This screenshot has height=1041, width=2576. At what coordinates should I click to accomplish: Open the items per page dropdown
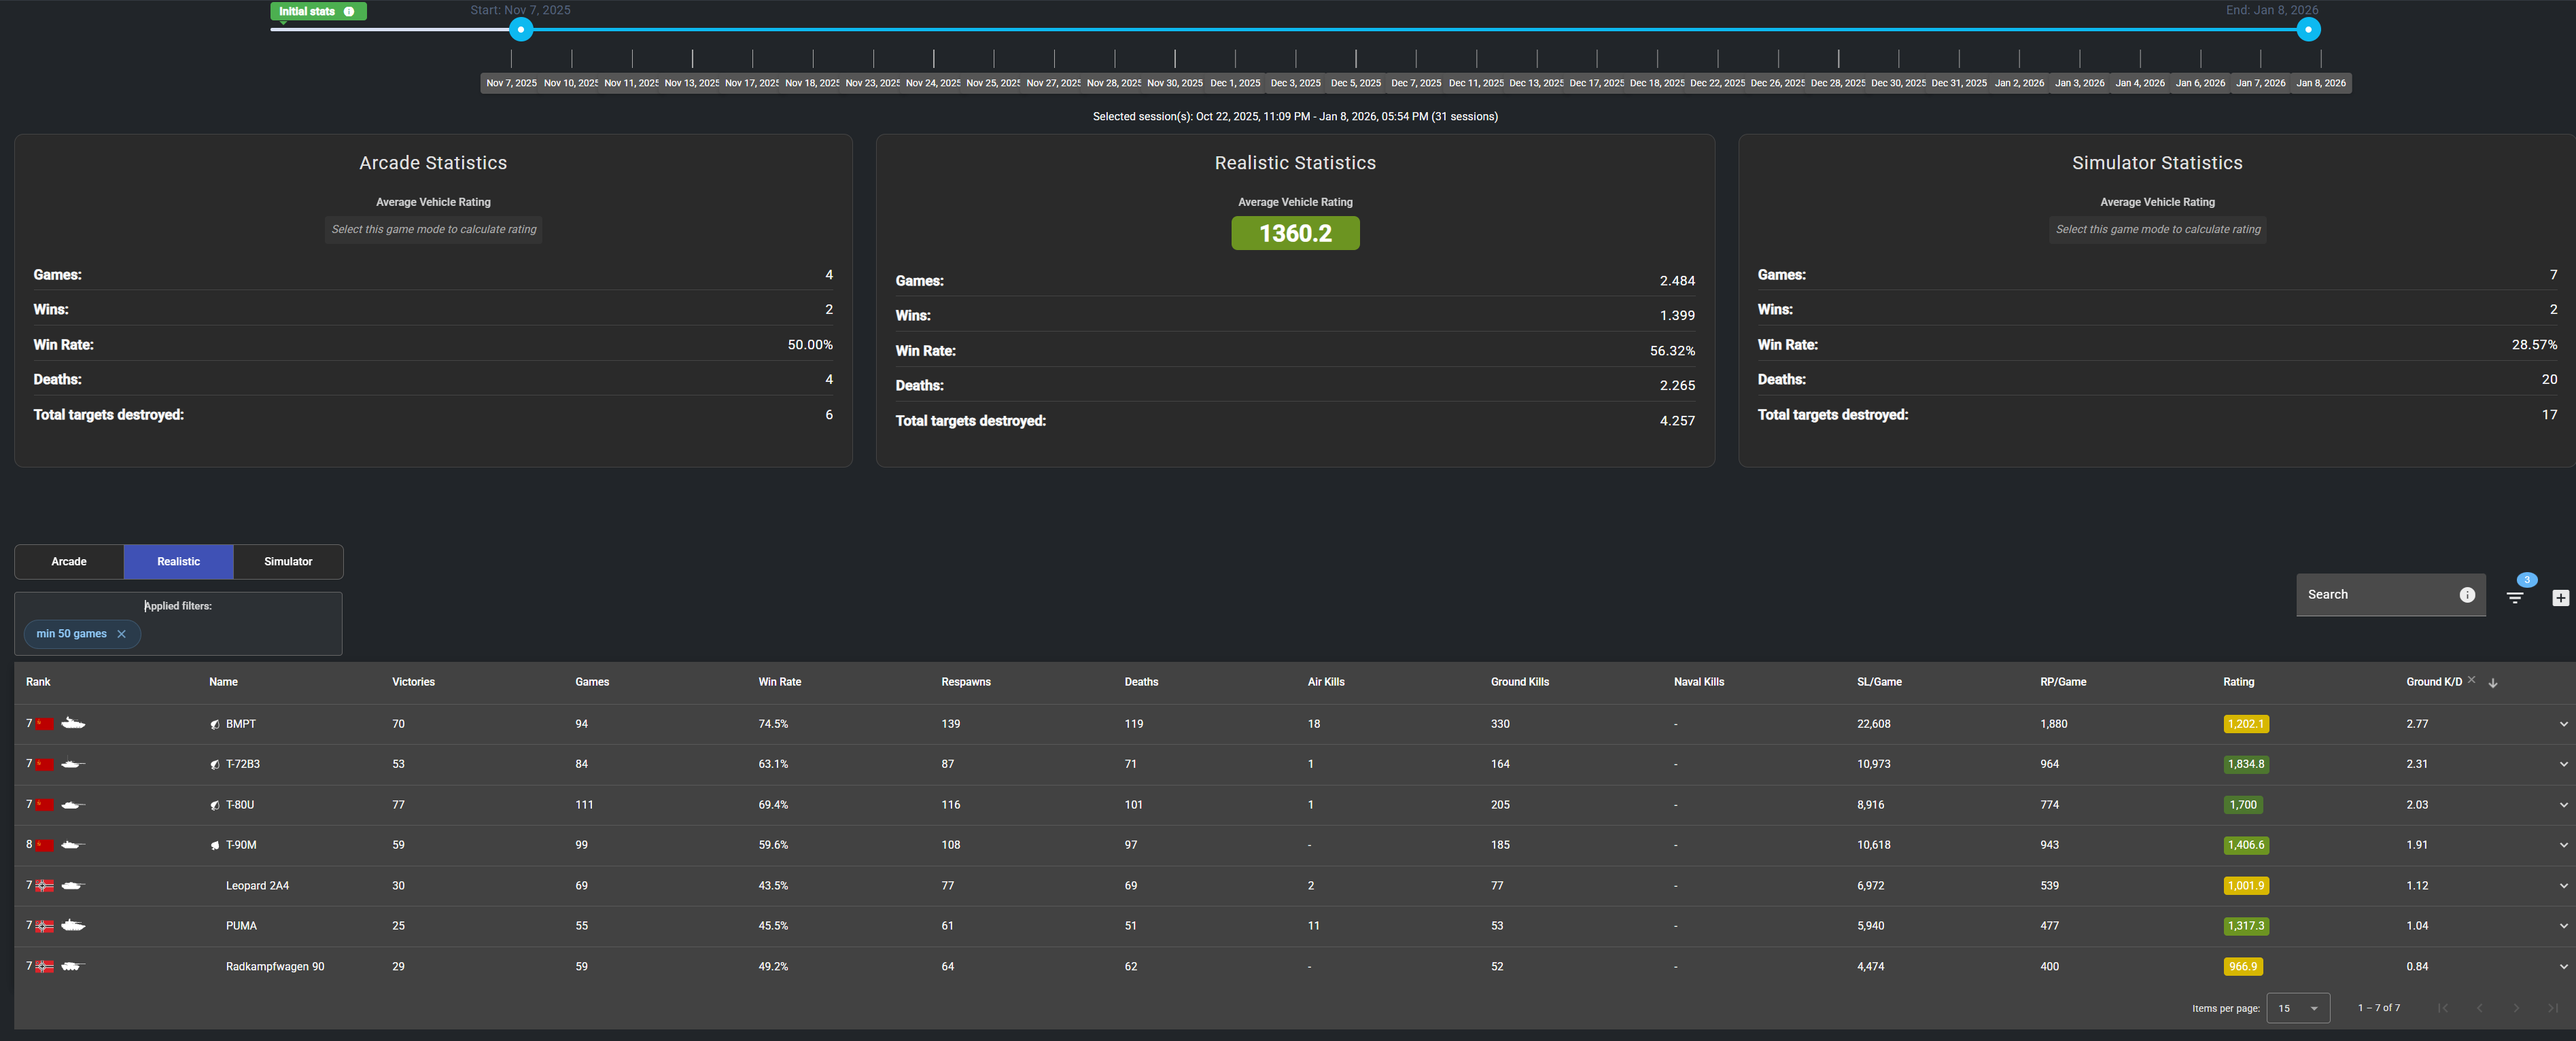2297,1007
